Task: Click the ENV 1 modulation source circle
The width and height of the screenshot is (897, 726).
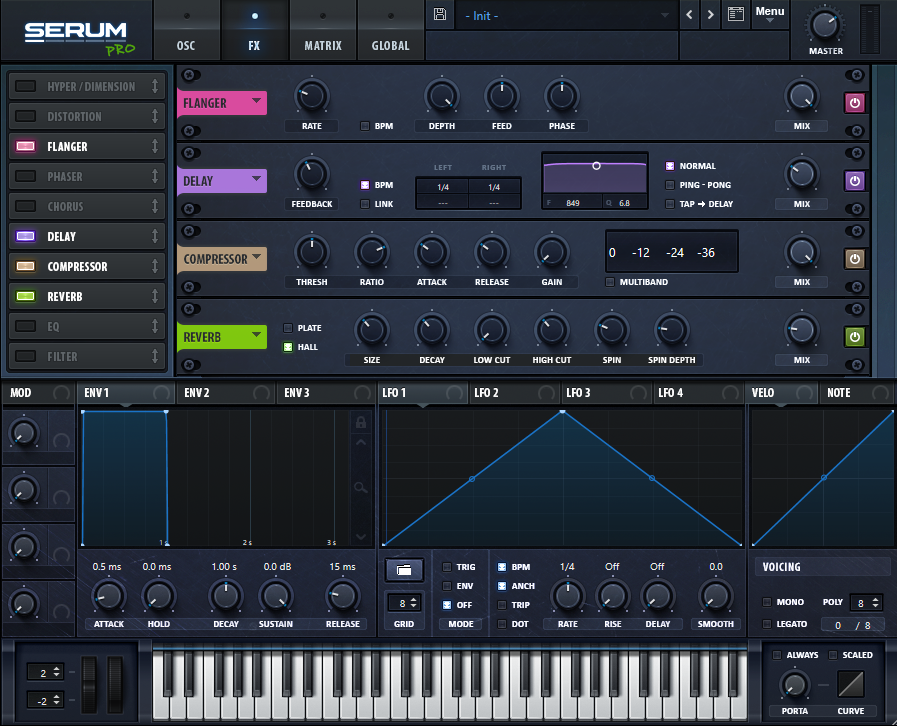Action: tap(161, 393)
